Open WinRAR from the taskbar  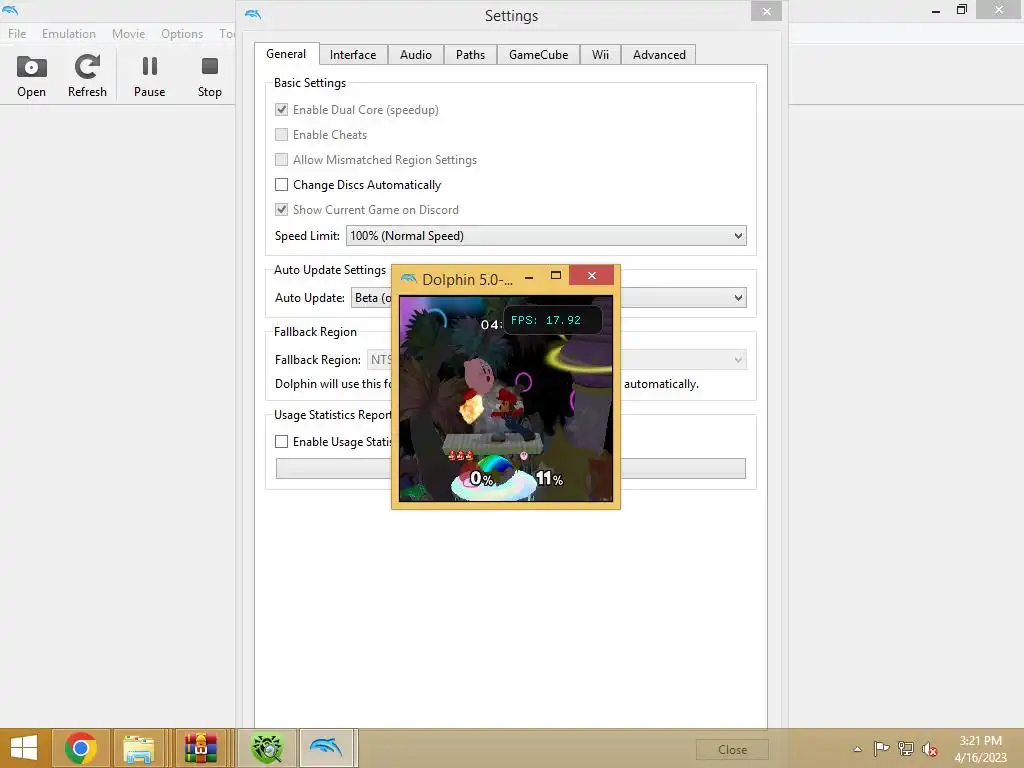[x=200, y=748]
